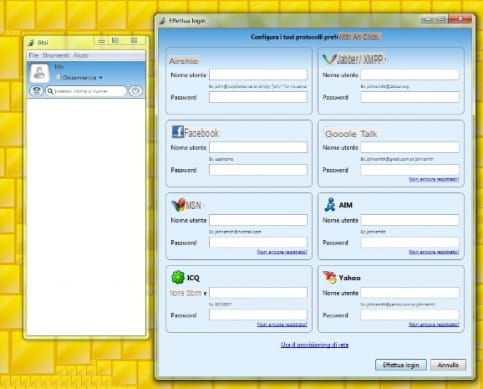The image size is (483, 389).
Task: Open the Aiuto menu in Jitsi
Action: [x=81, y=55]
